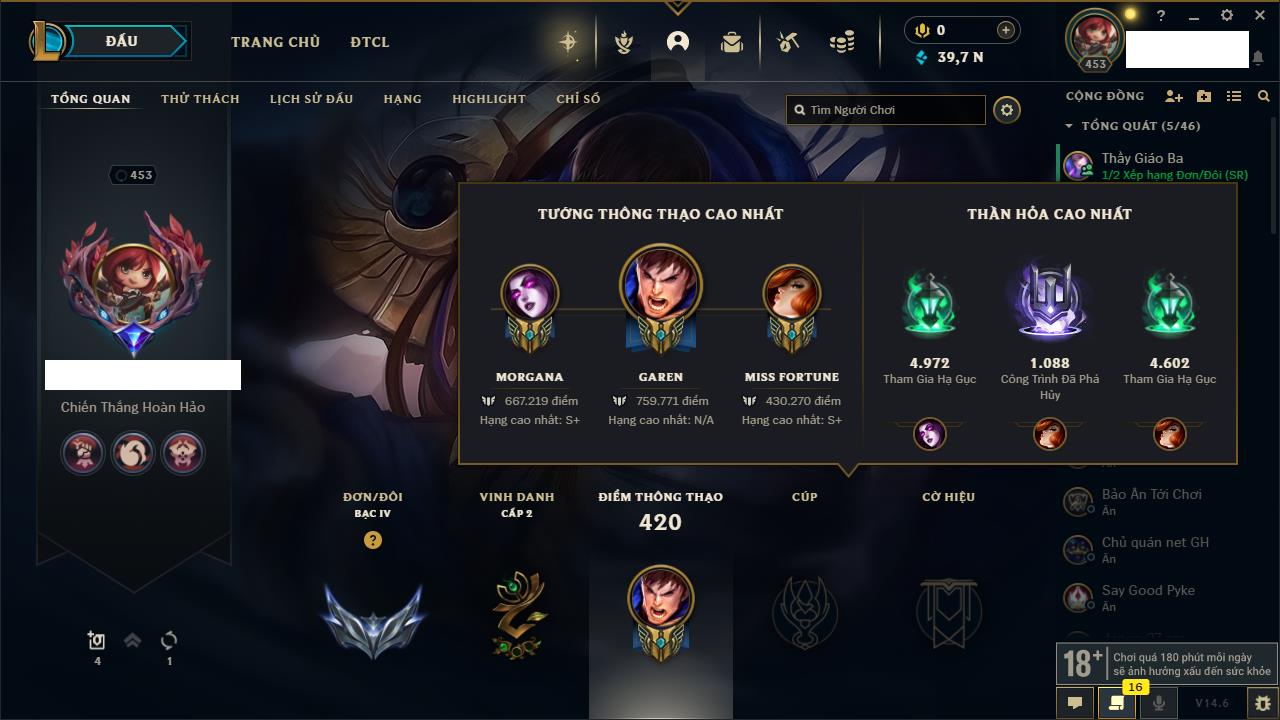Viewport: 1280px width, 720px height.
Task: Toggle the microphone mute button
Action: click(x=1158, y=703)
